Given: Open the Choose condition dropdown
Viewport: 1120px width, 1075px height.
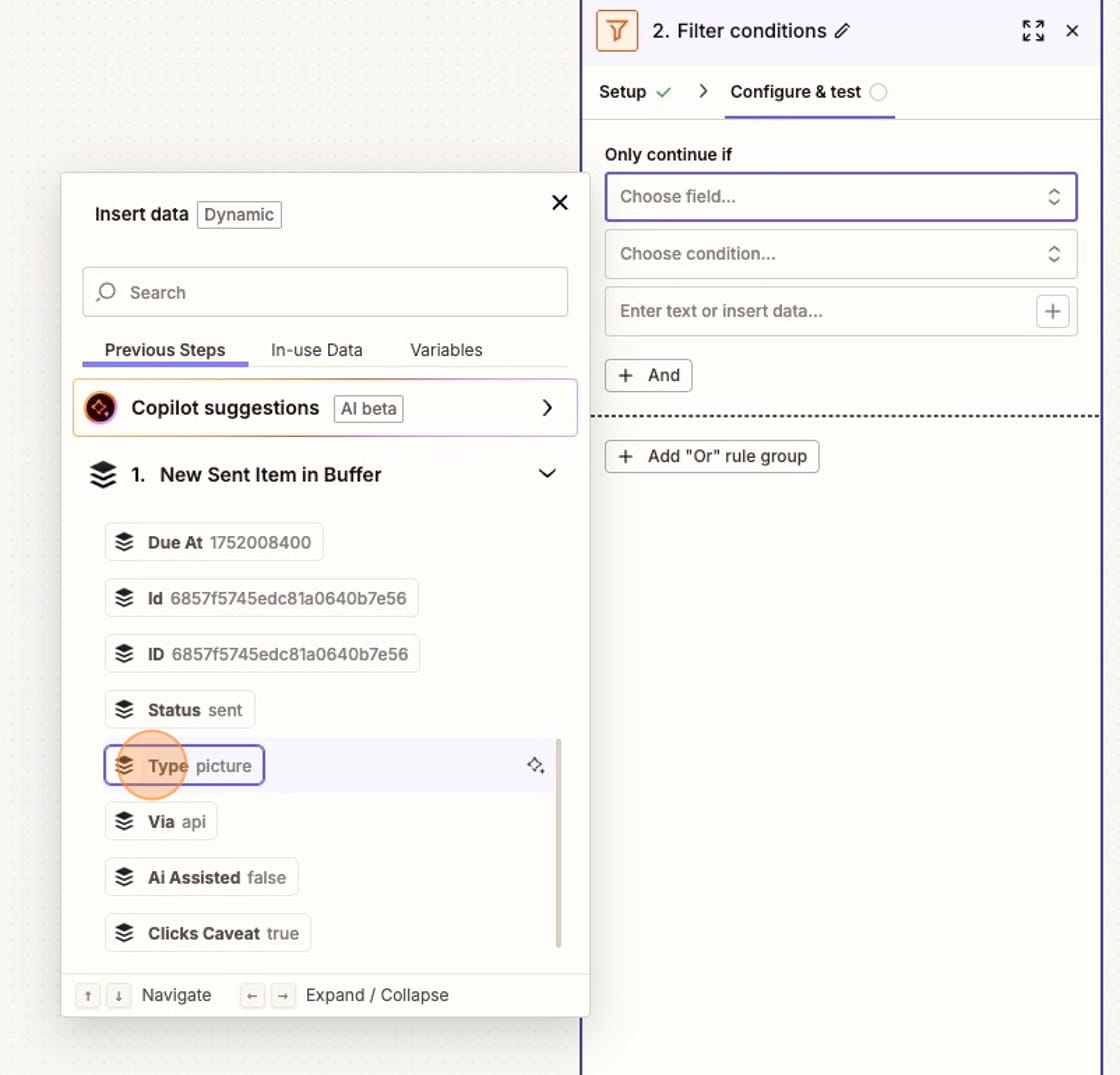Looking at the screenshot, I should pyautogui.click(x=841, y=253).
